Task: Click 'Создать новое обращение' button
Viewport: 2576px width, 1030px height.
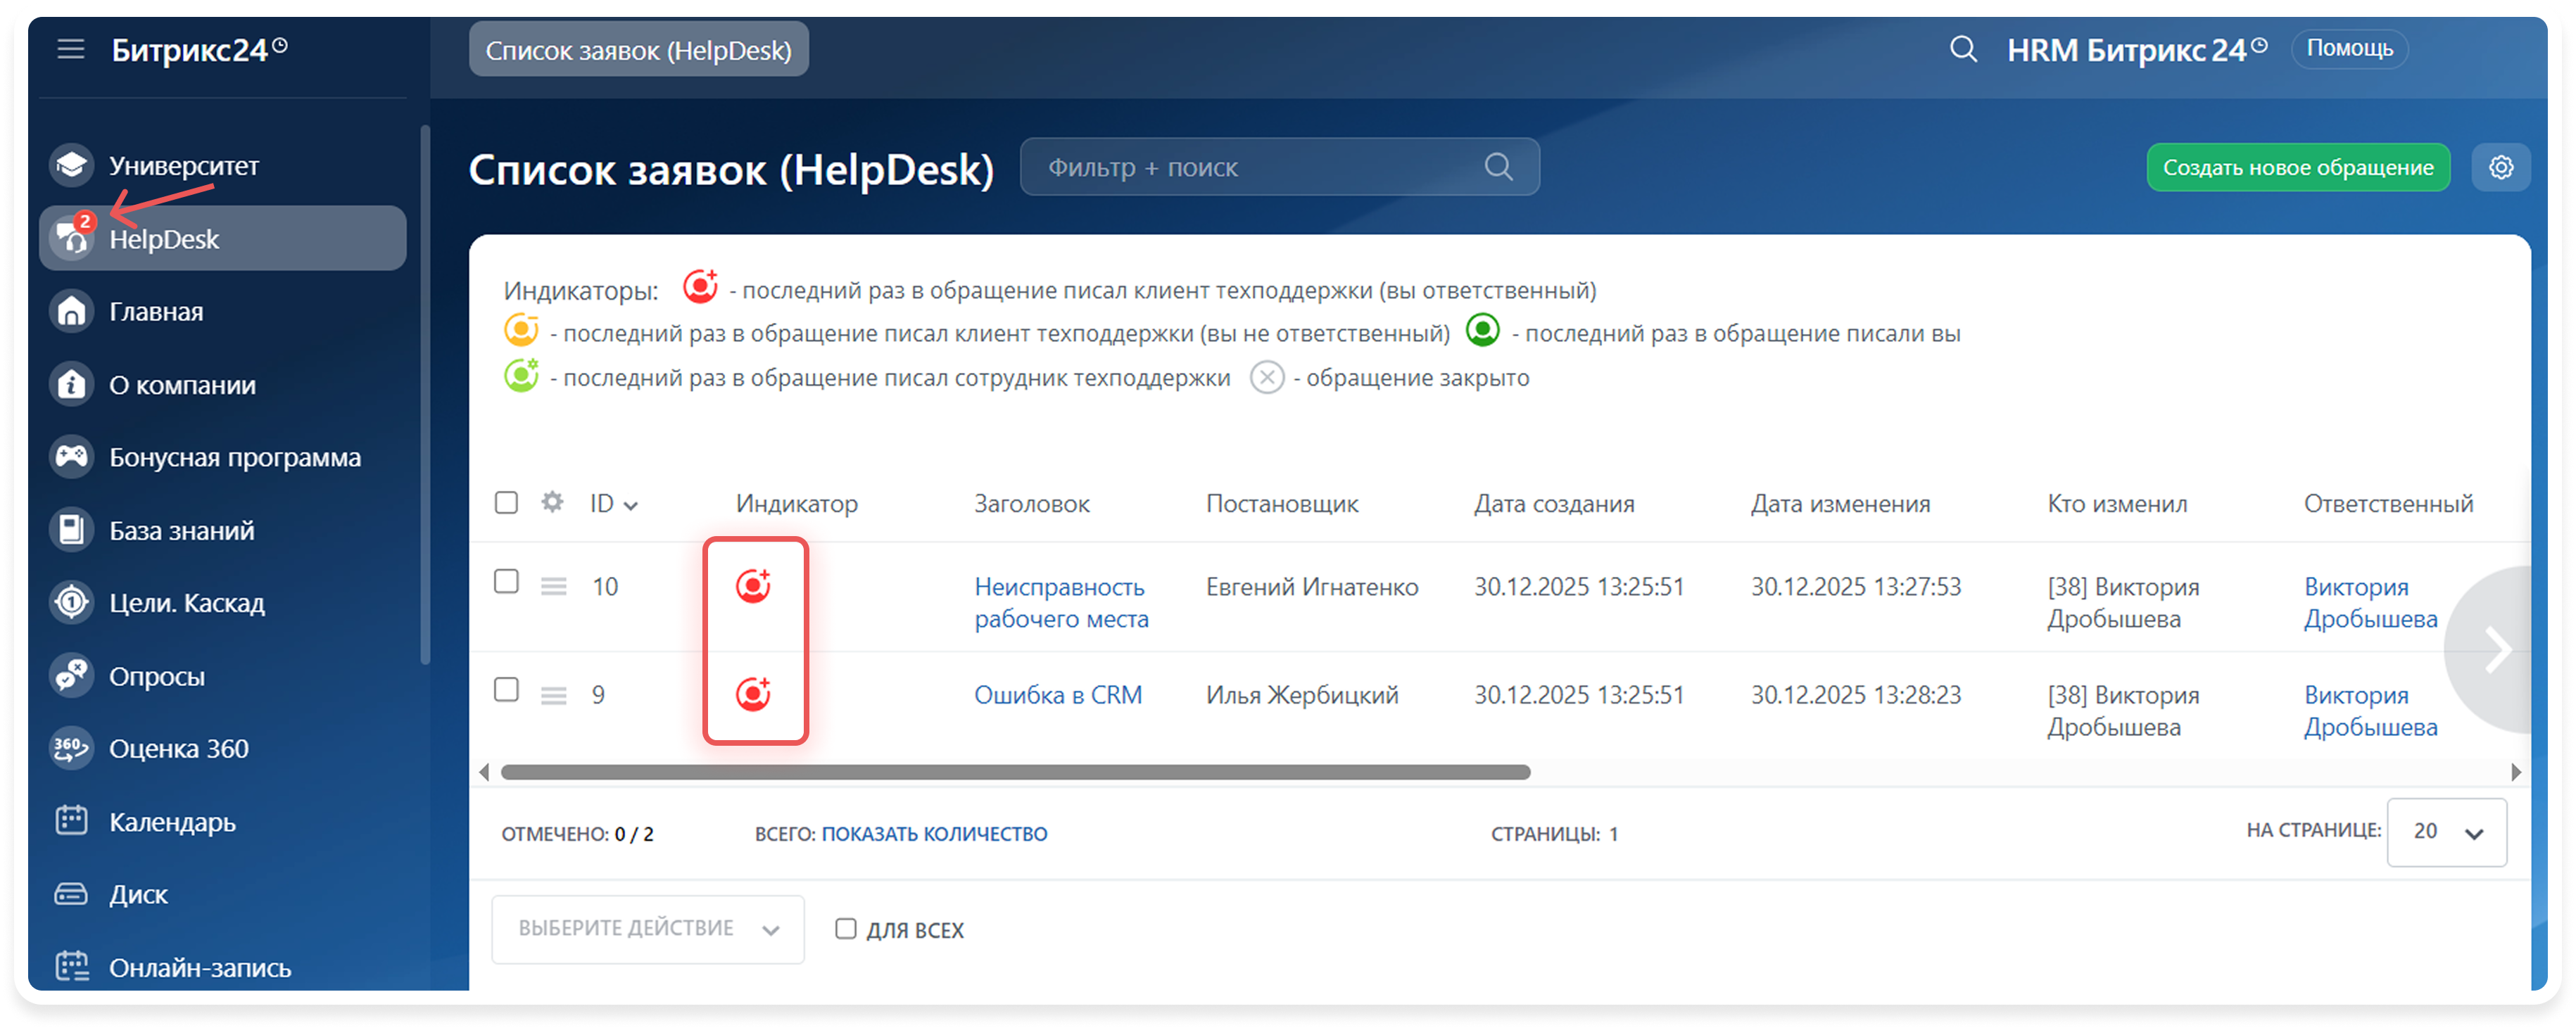Action: (x=2297, y=167)
